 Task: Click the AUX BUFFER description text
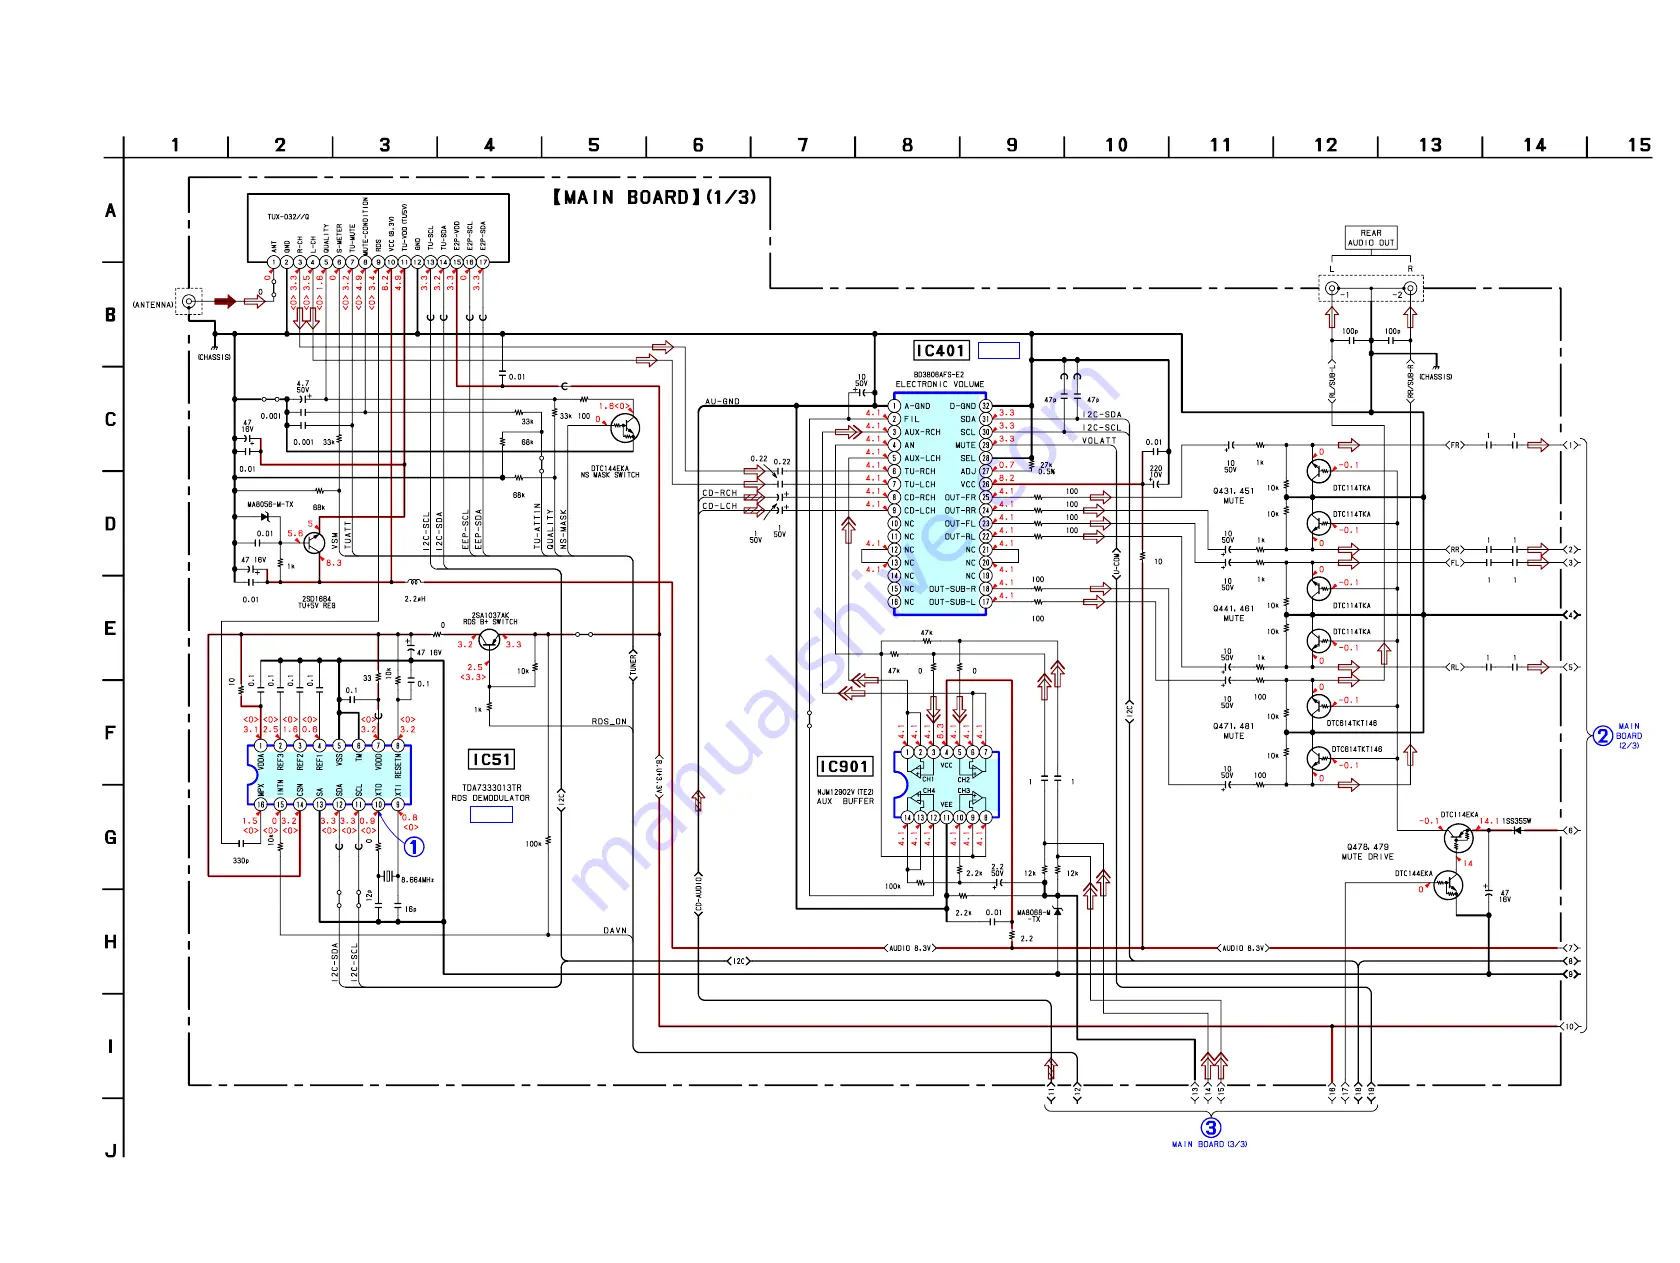point(845,801)
